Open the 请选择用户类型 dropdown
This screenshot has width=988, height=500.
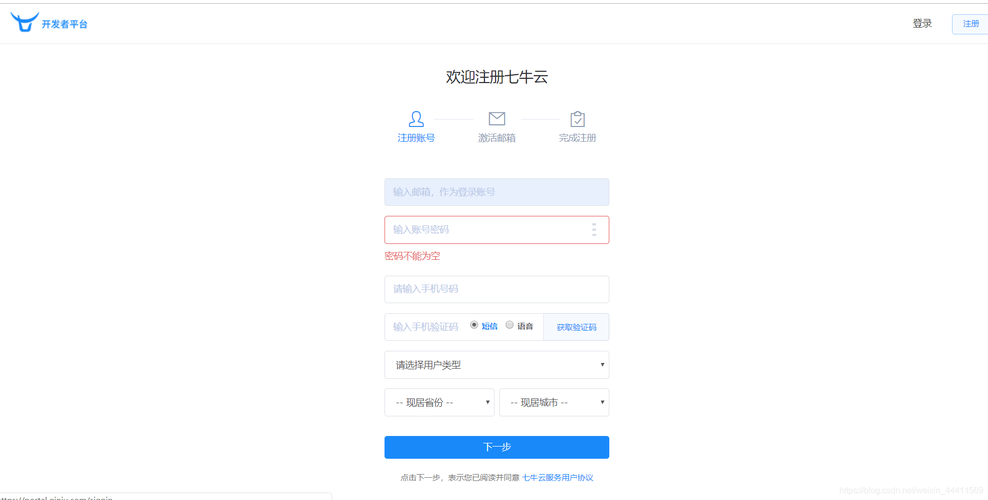497,365
